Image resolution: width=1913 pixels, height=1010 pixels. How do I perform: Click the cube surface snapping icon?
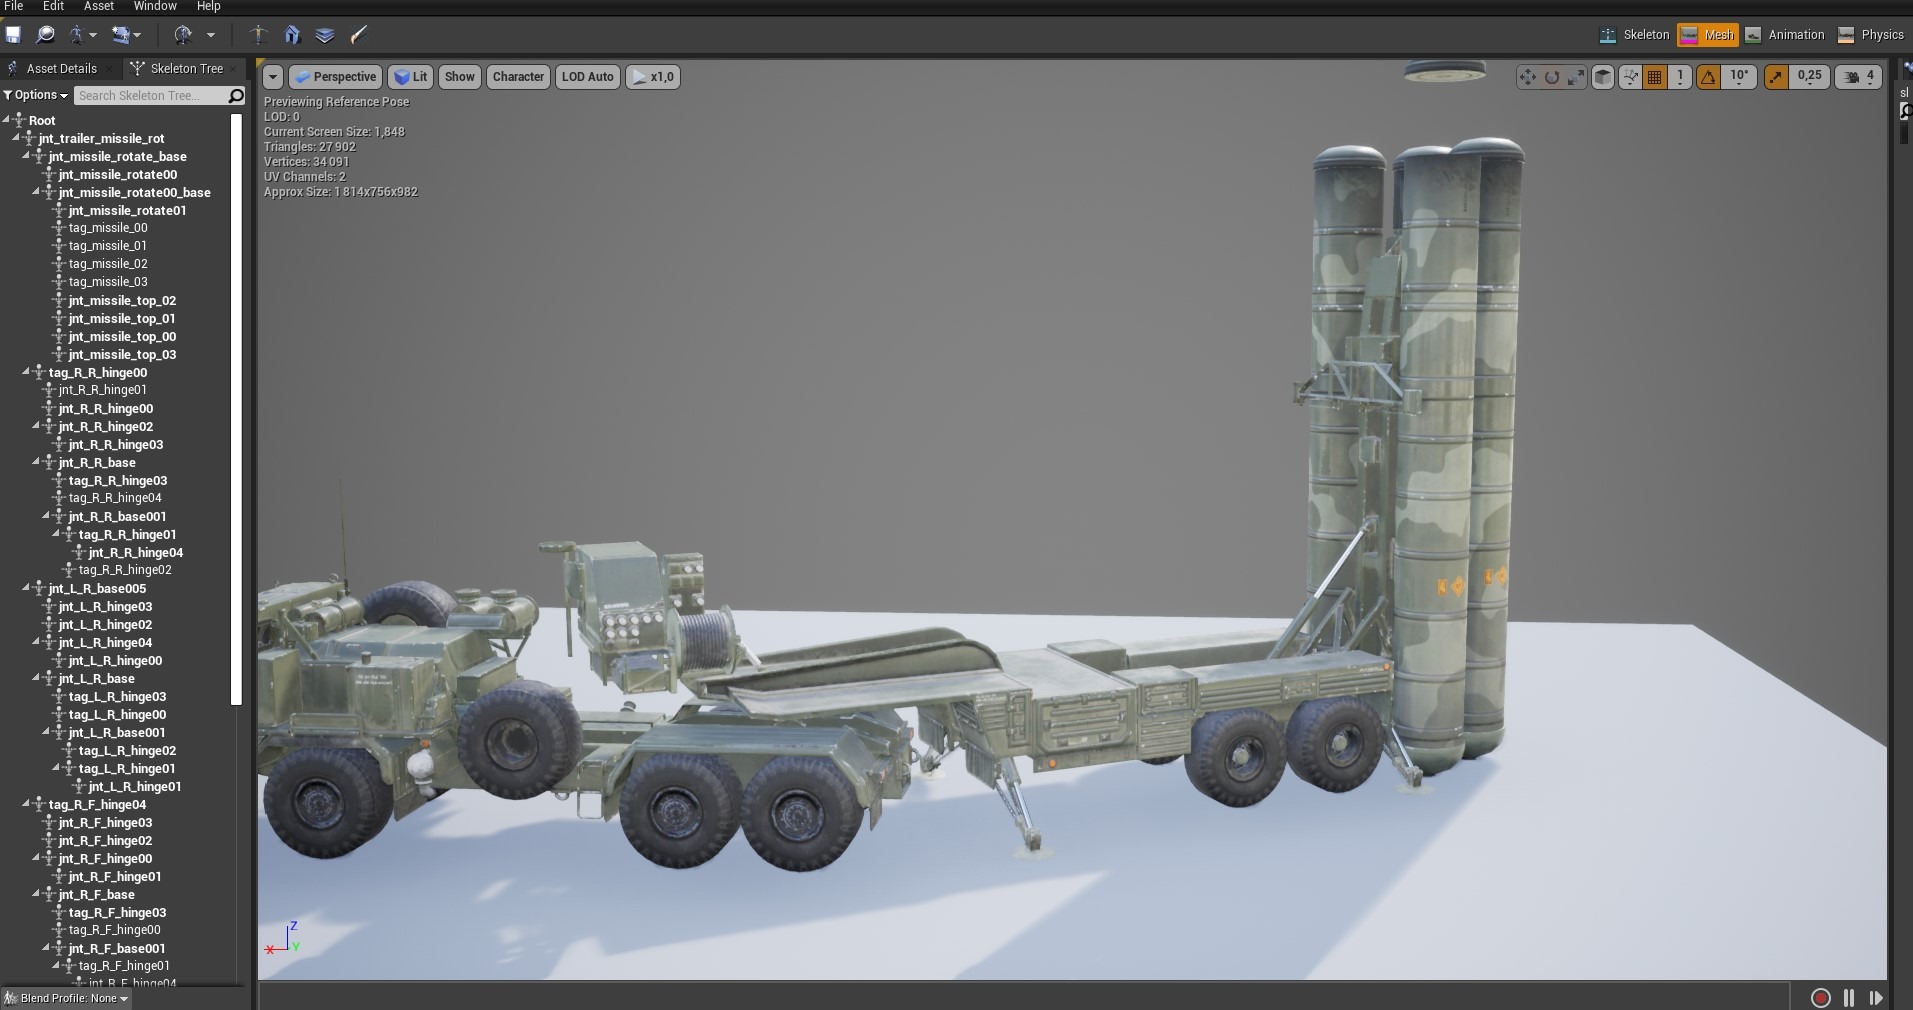[x=1602, y=77]
